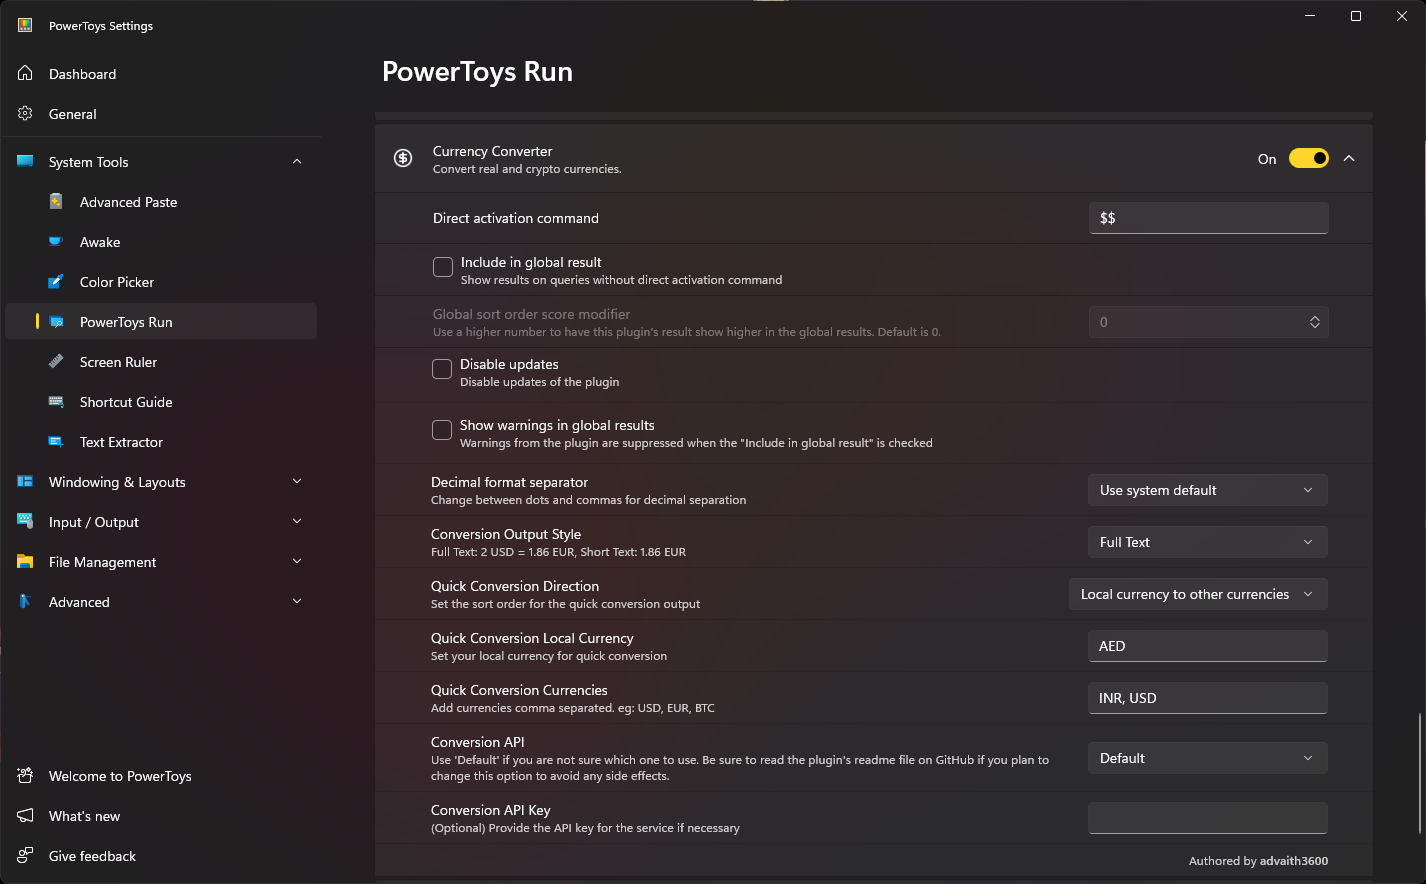
Task: Expand the File Management section chevron
Action: tap(297, 561)
